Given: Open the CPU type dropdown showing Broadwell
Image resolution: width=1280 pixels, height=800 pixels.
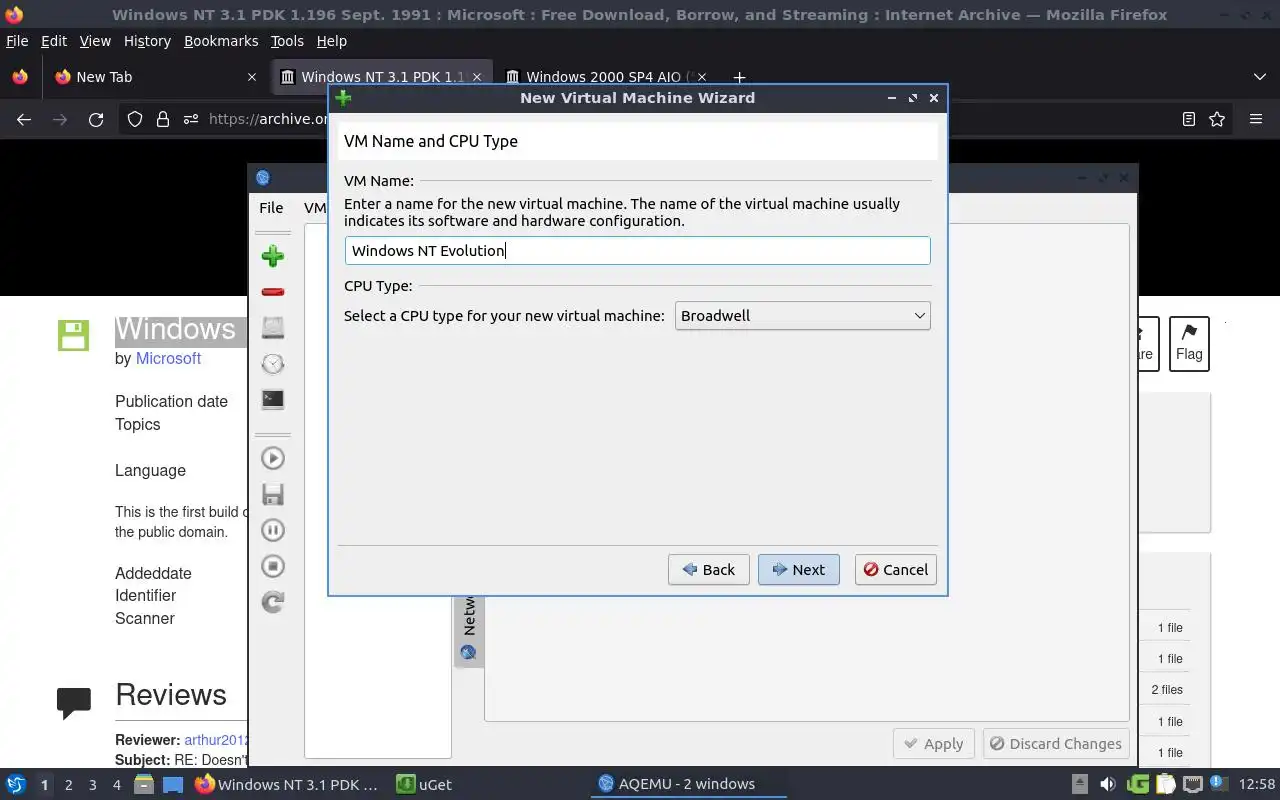Looking at the screenshot, I should (802, 316).
